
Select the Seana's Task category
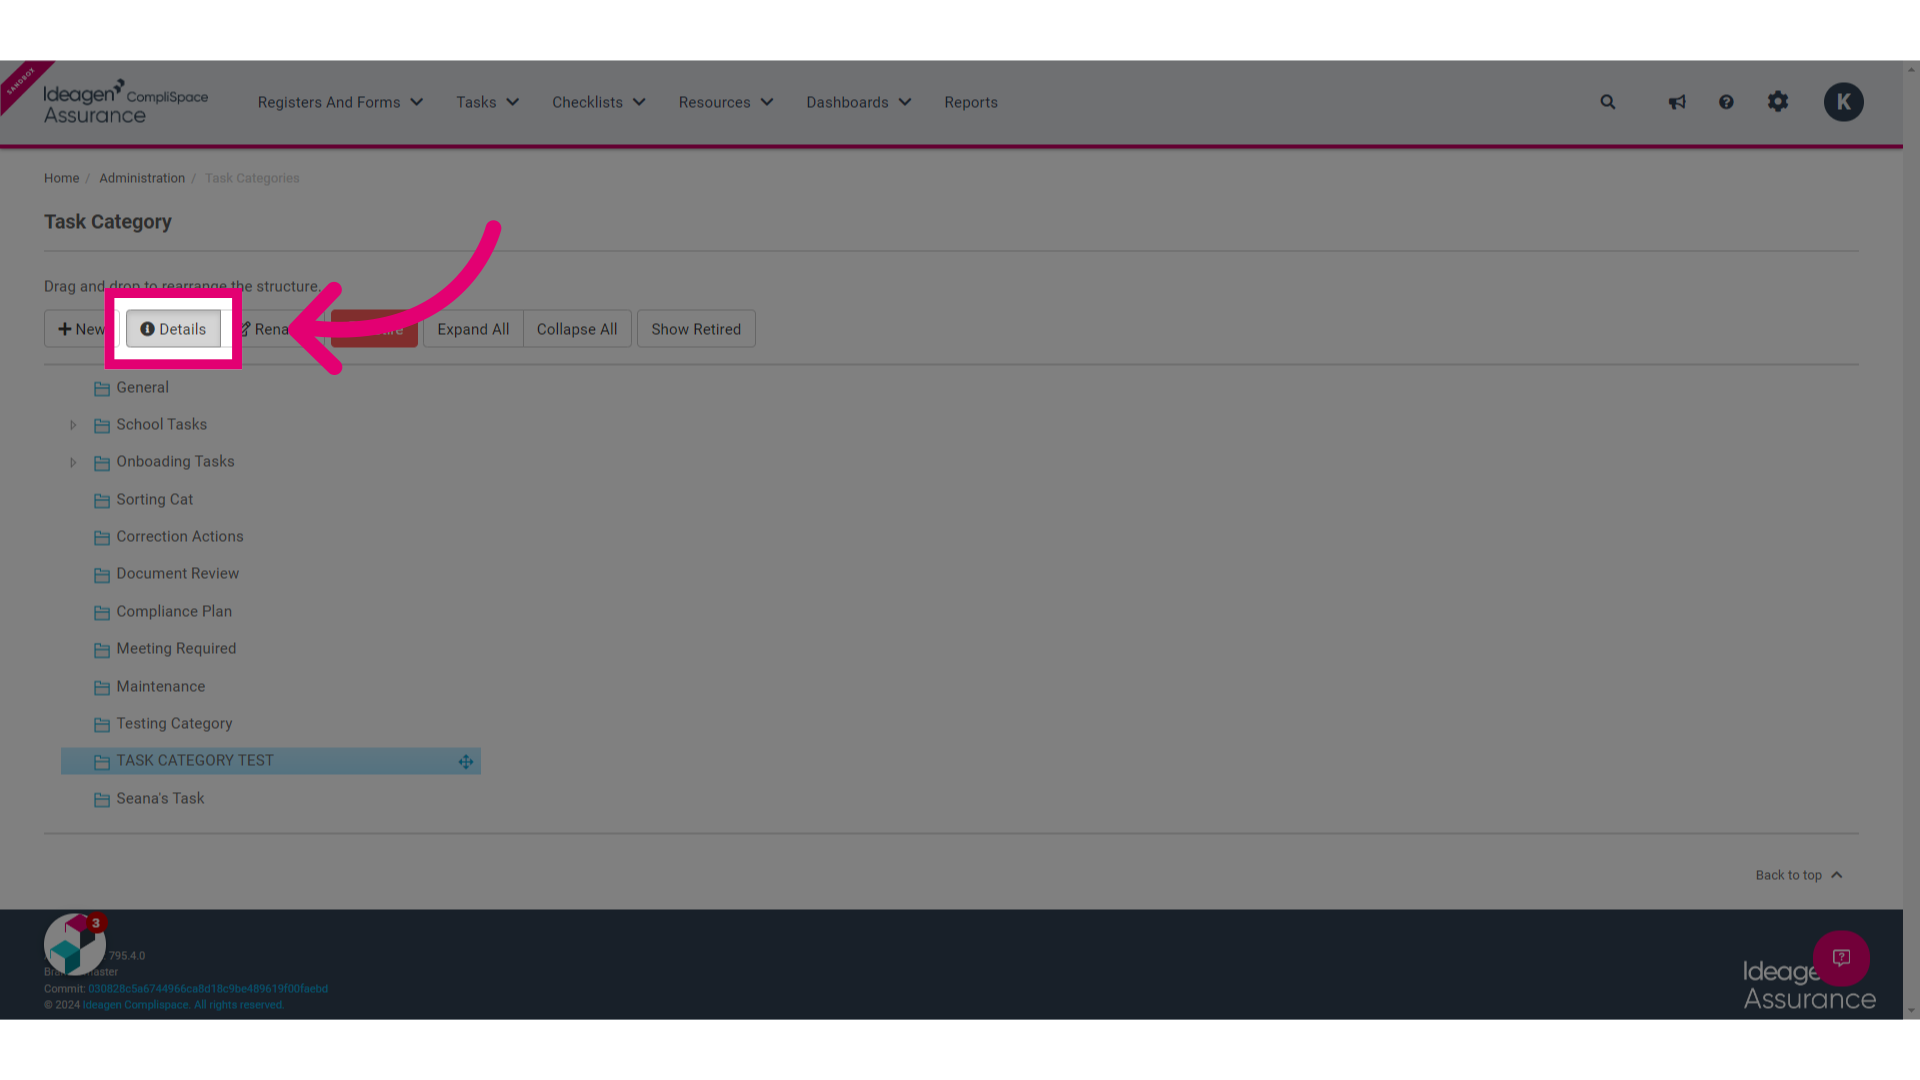(x=160, y=799)
